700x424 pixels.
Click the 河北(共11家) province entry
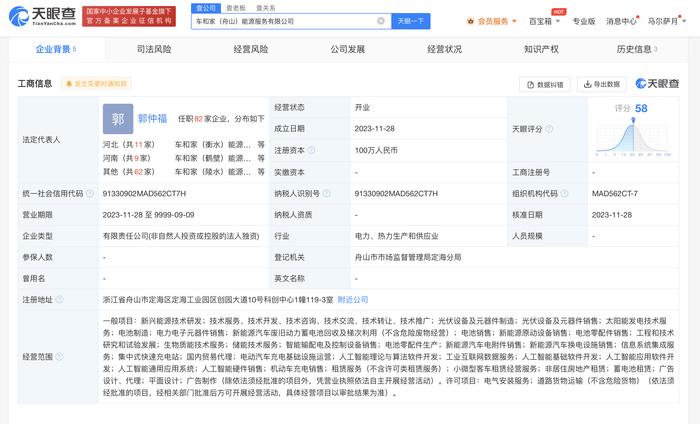129,145
